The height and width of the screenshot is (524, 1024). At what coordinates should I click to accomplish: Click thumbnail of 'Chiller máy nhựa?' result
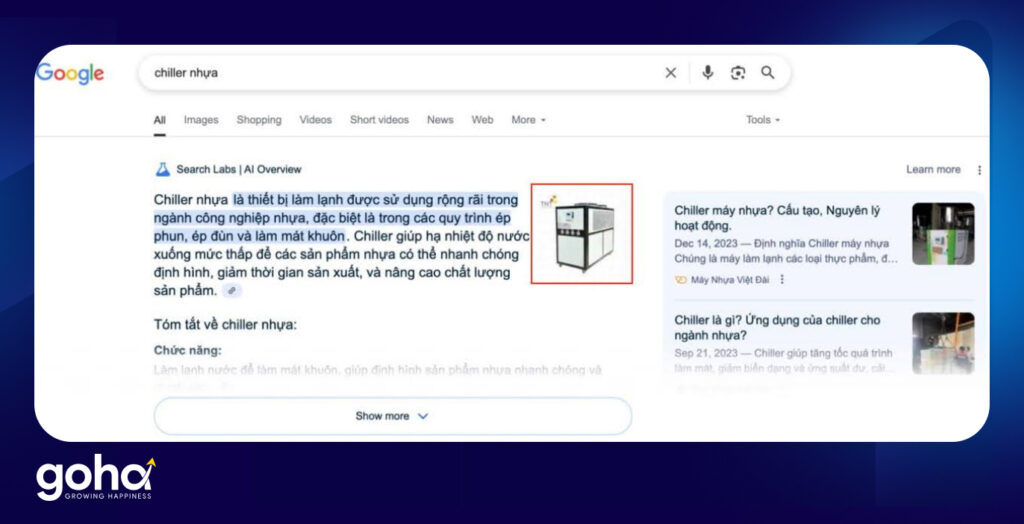pos(943,233)
